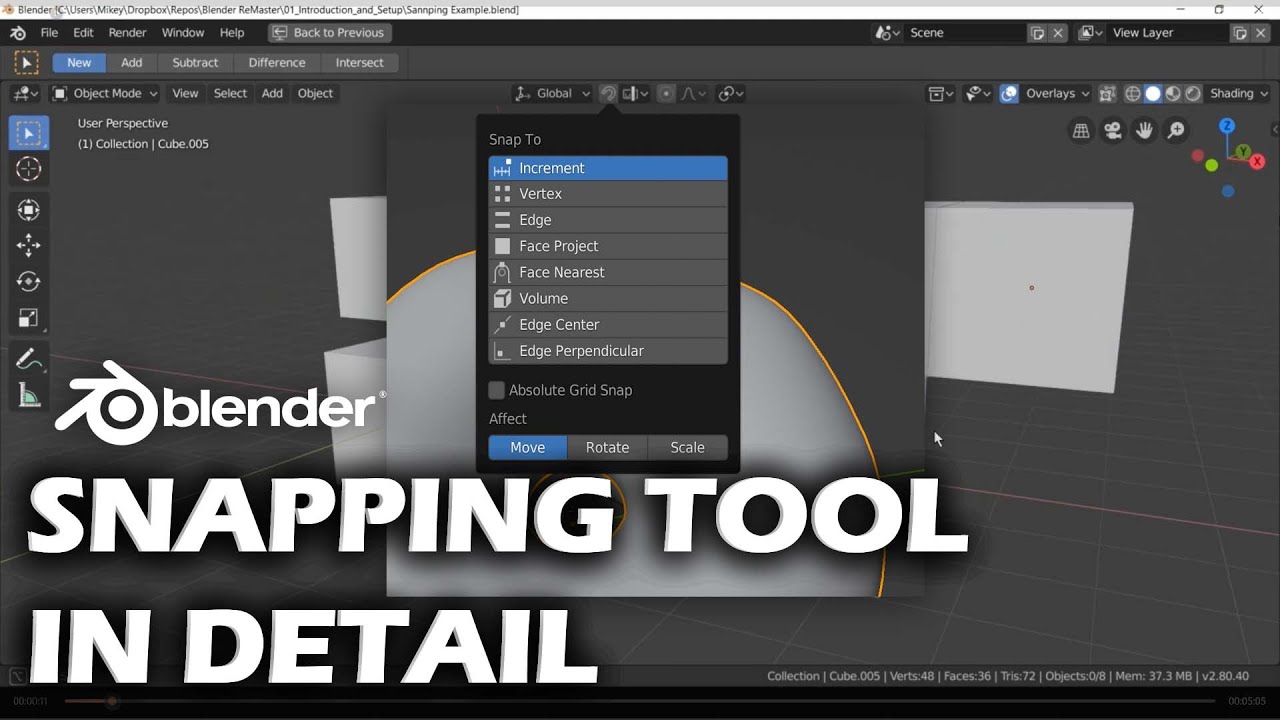Click the green Y axis on gizmo

pyautogui.click(x=1243, y=152)
